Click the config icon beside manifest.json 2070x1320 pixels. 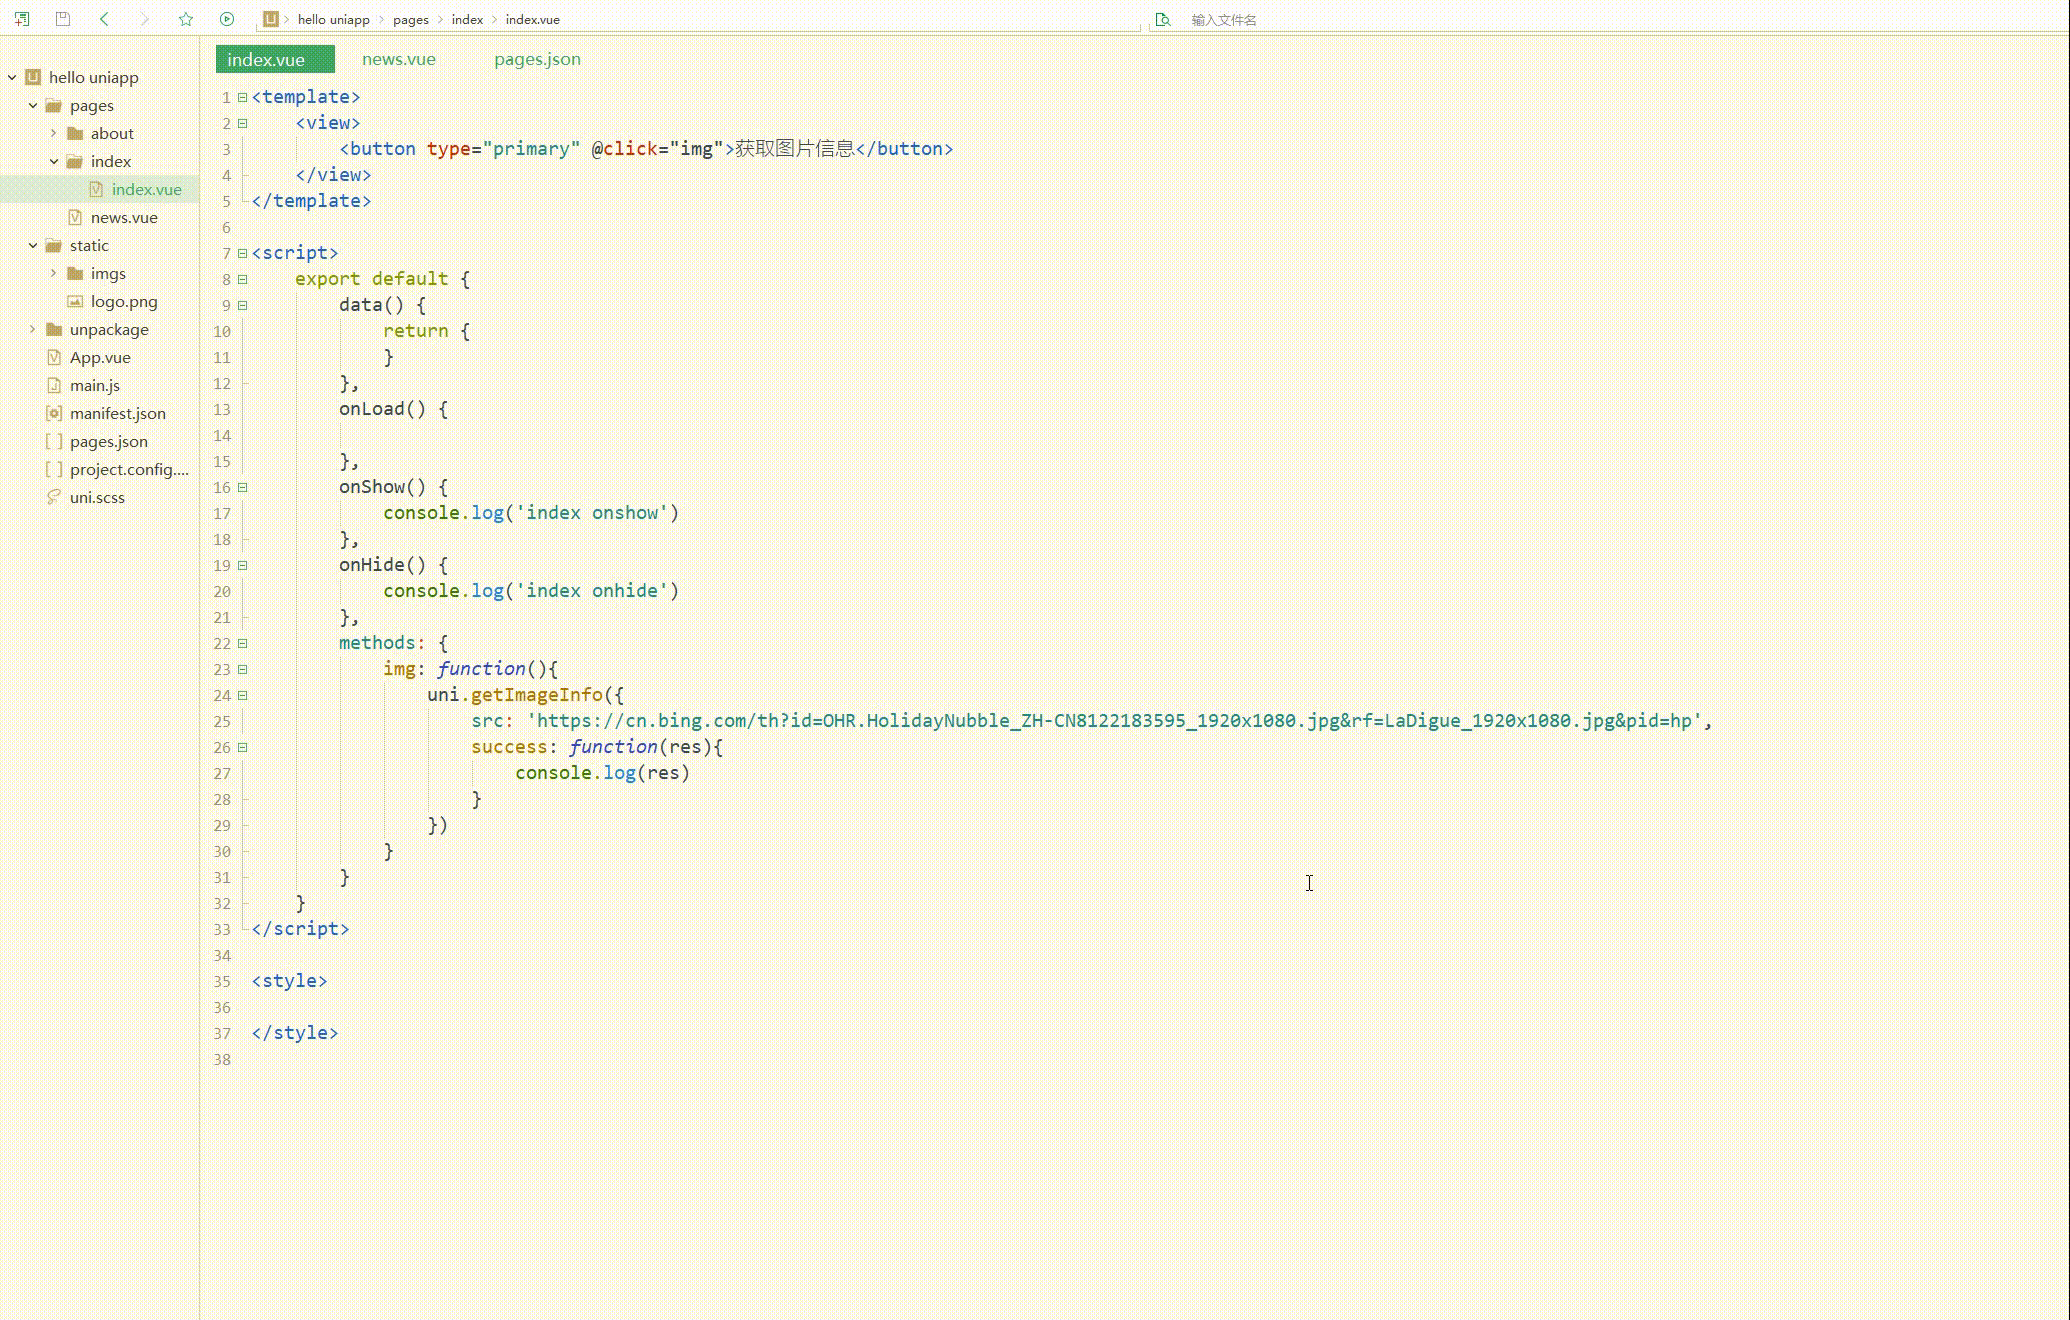click(x=54, y=413)
